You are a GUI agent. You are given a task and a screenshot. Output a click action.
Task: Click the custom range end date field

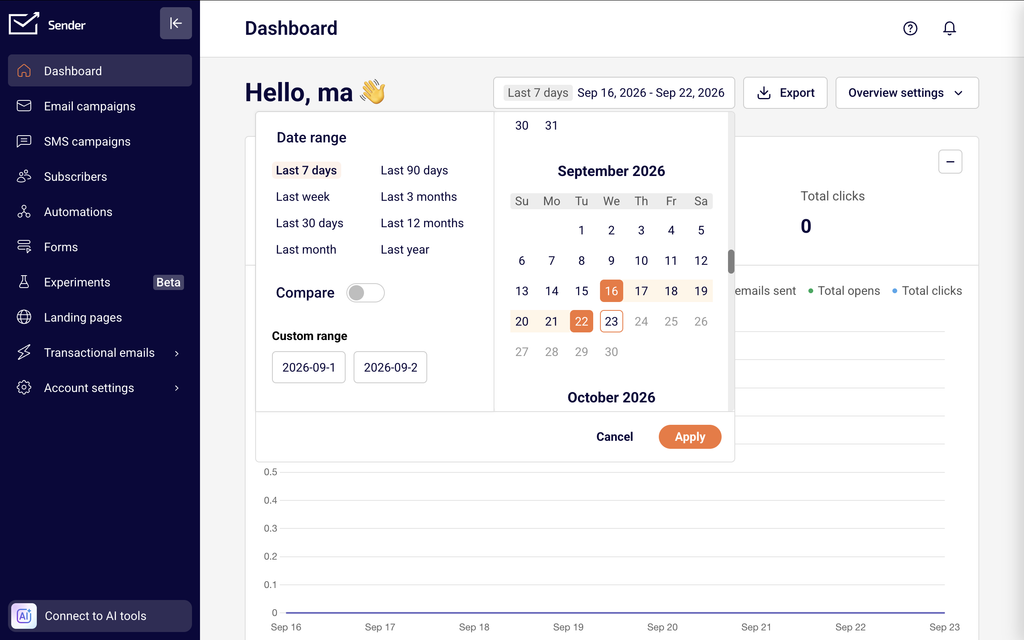(x=391, y=367)
